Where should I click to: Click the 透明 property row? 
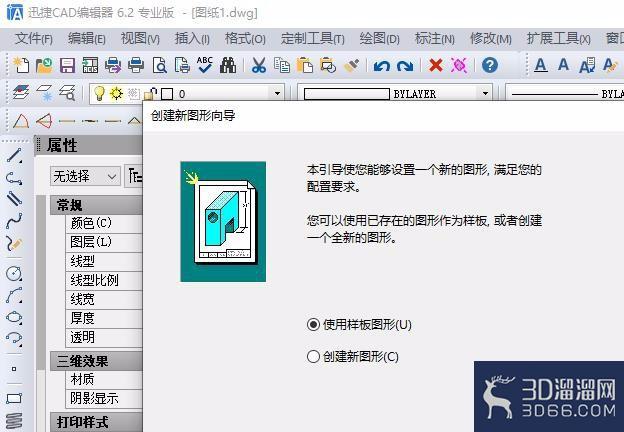(x=103, y=337)
